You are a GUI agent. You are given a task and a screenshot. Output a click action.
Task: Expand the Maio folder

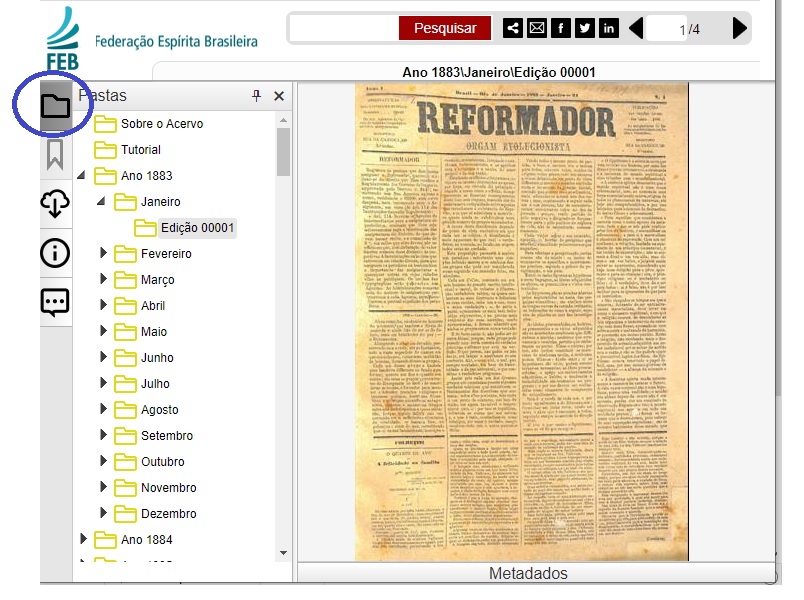103,330
